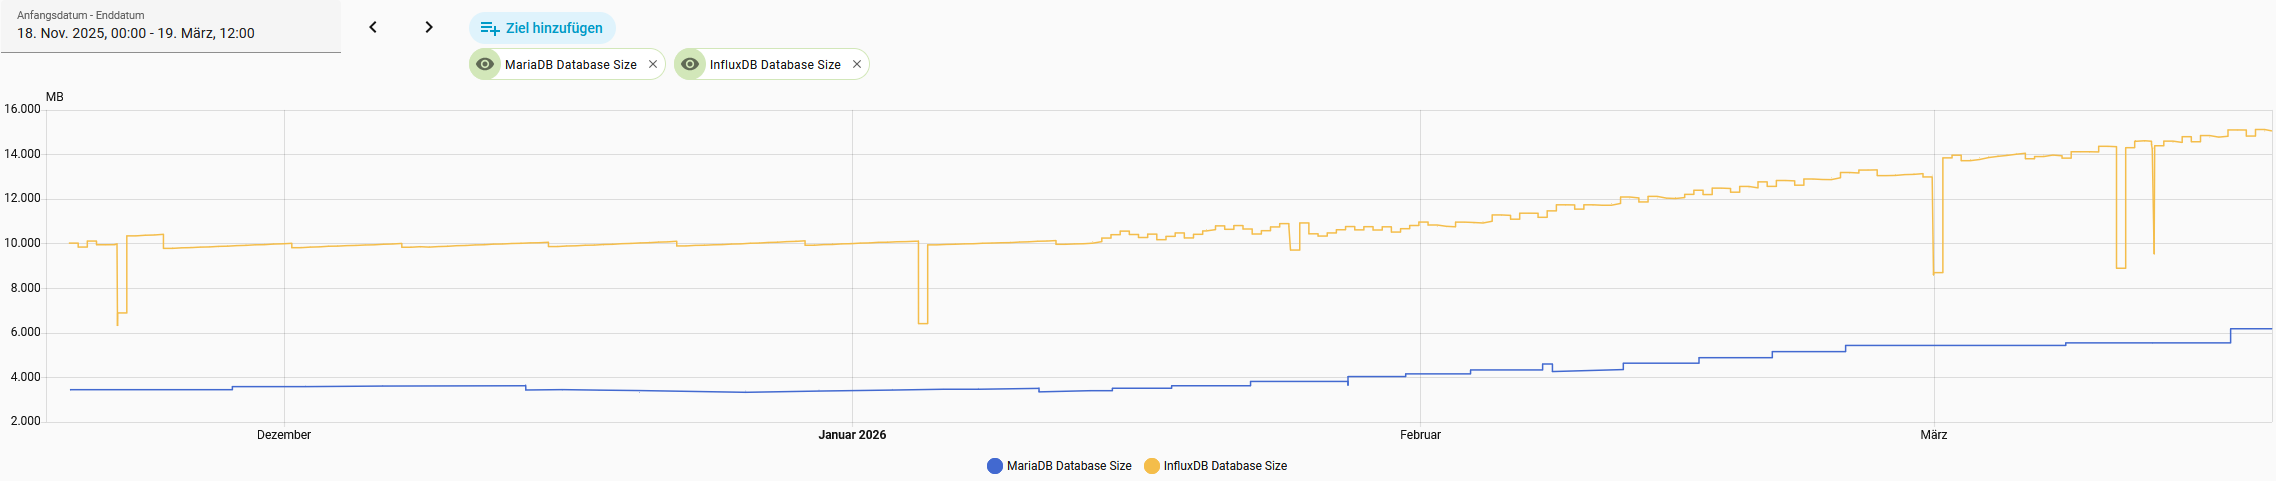This screenshot has width=2276, height=481.
Task: Select the Januar 2026 axis label
Action: (852, 435)
